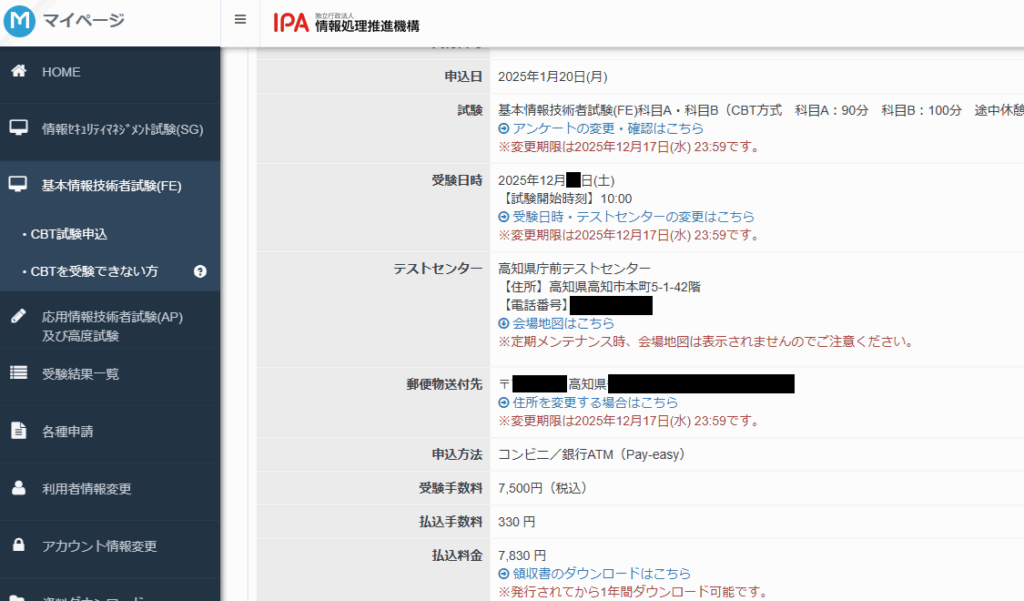Open the 会場地図はこちら map link

tap(562, 323)
